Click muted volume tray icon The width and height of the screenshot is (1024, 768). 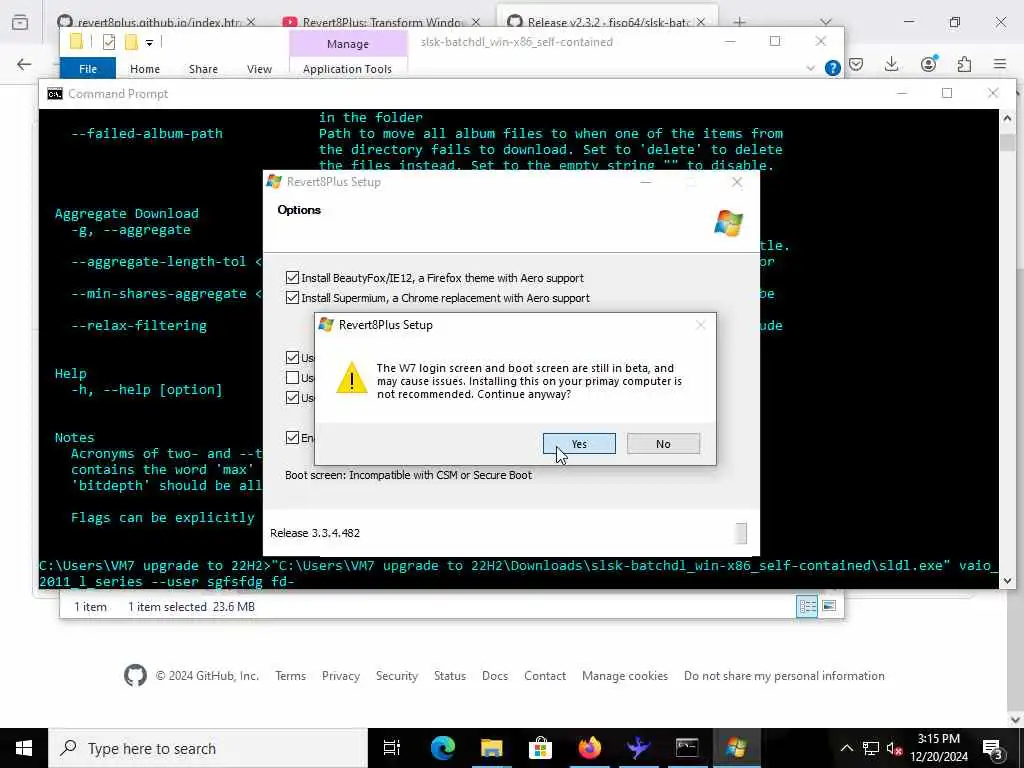point(895,748)
